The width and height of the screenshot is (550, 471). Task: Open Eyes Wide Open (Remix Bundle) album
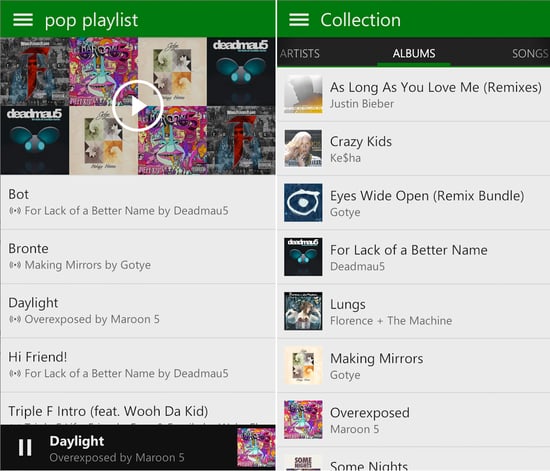414,203
